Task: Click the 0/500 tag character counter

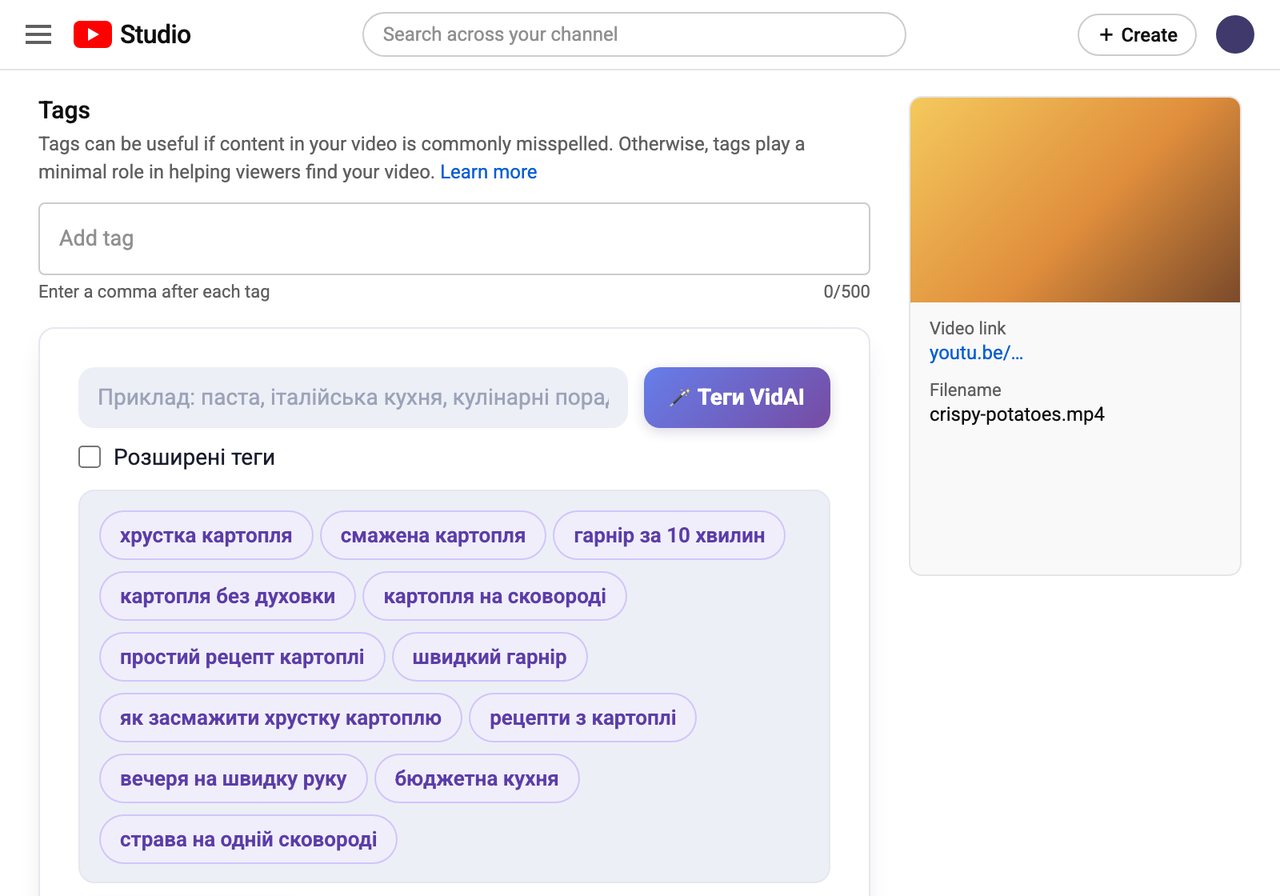Action: [x=846, y=292]
